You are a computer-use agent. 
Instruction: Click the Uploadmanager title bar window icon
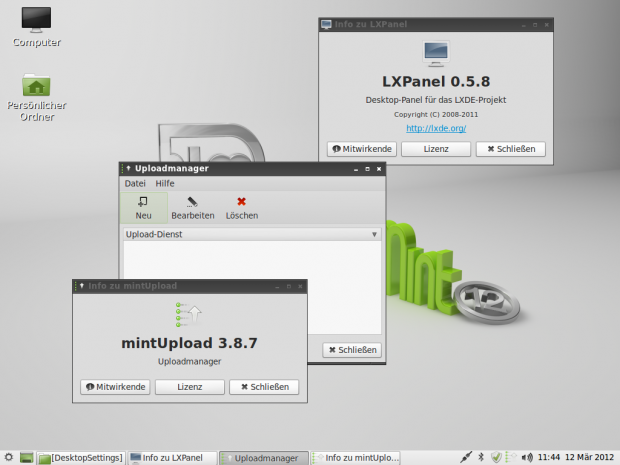(x=127, y=168)
